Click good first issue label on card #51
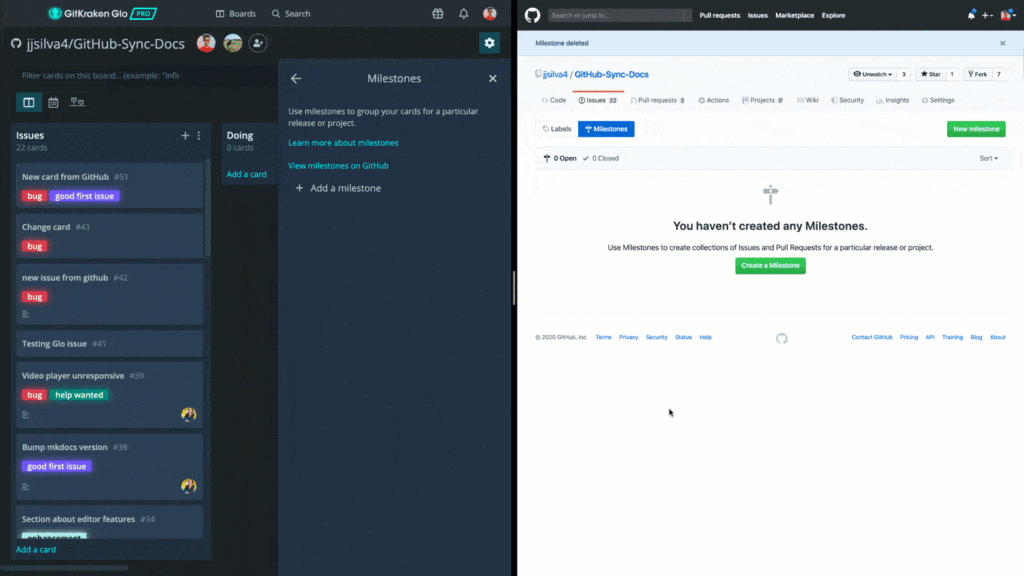 pyautogui.click(x=84, y=196)
